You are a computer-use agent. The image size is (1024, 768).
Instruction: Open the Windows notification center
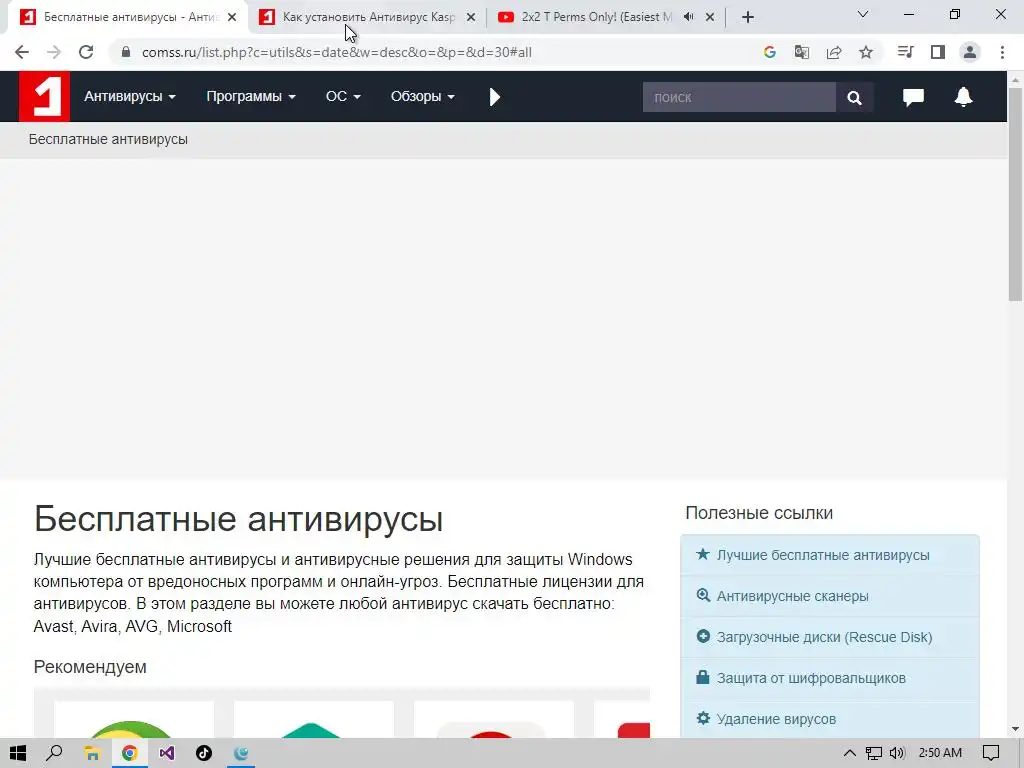991,753
